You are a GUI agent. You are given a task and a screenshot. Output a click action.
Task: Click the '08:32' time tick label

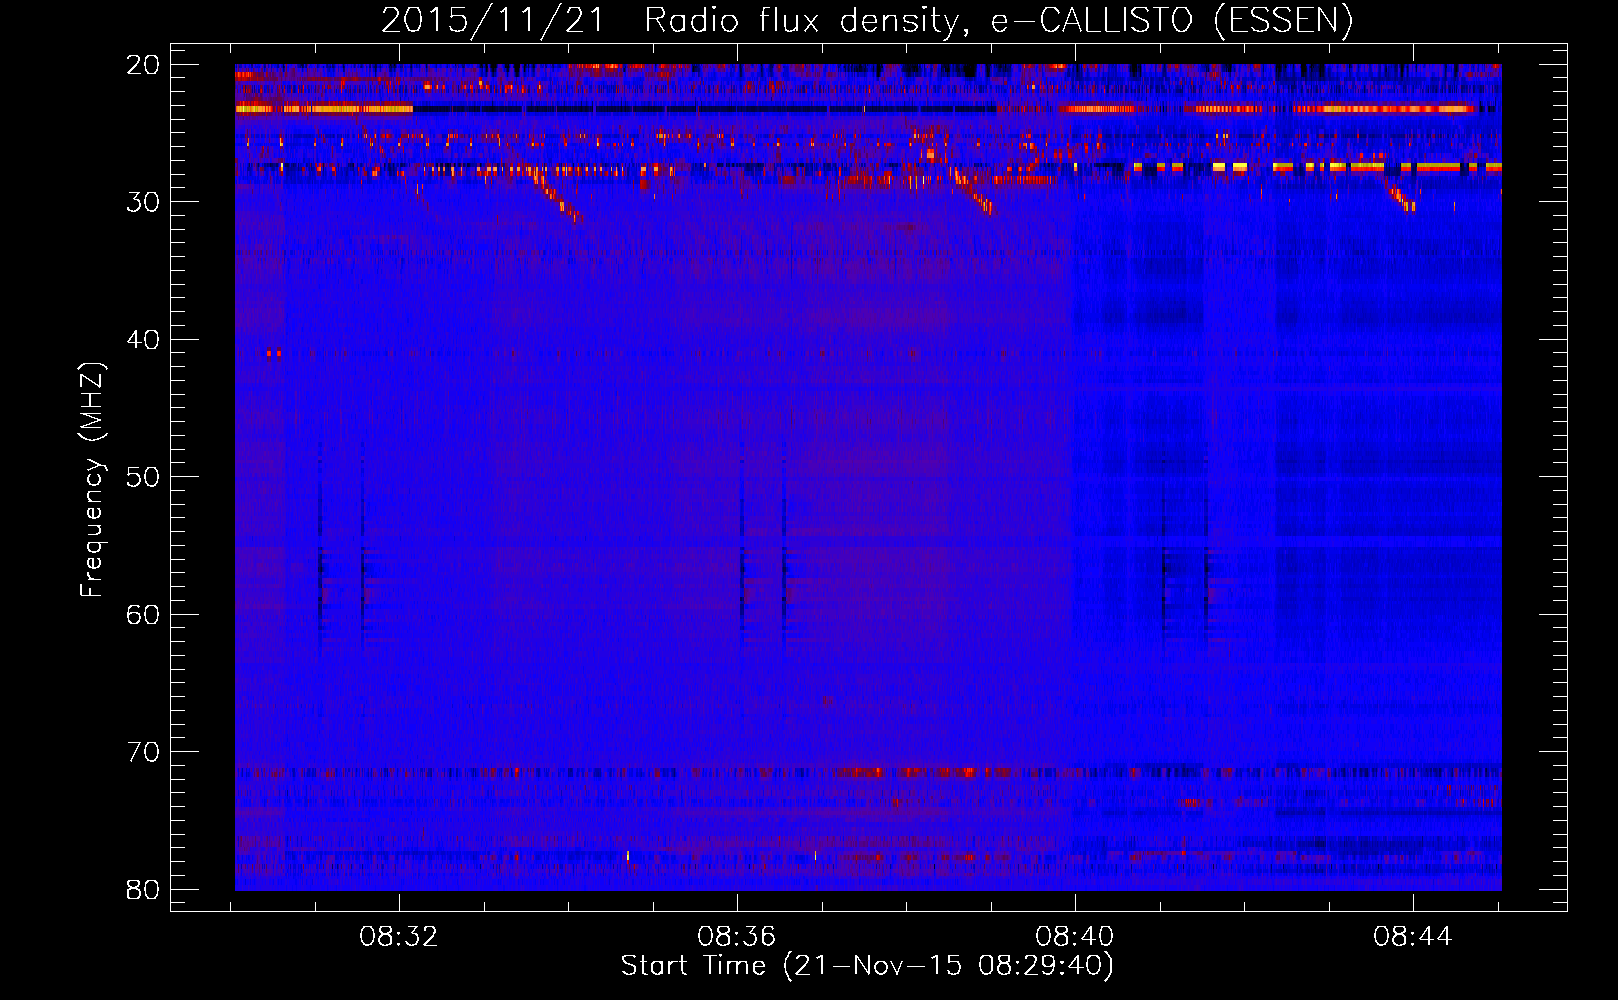pyautogui.click(x=400, y=937)
